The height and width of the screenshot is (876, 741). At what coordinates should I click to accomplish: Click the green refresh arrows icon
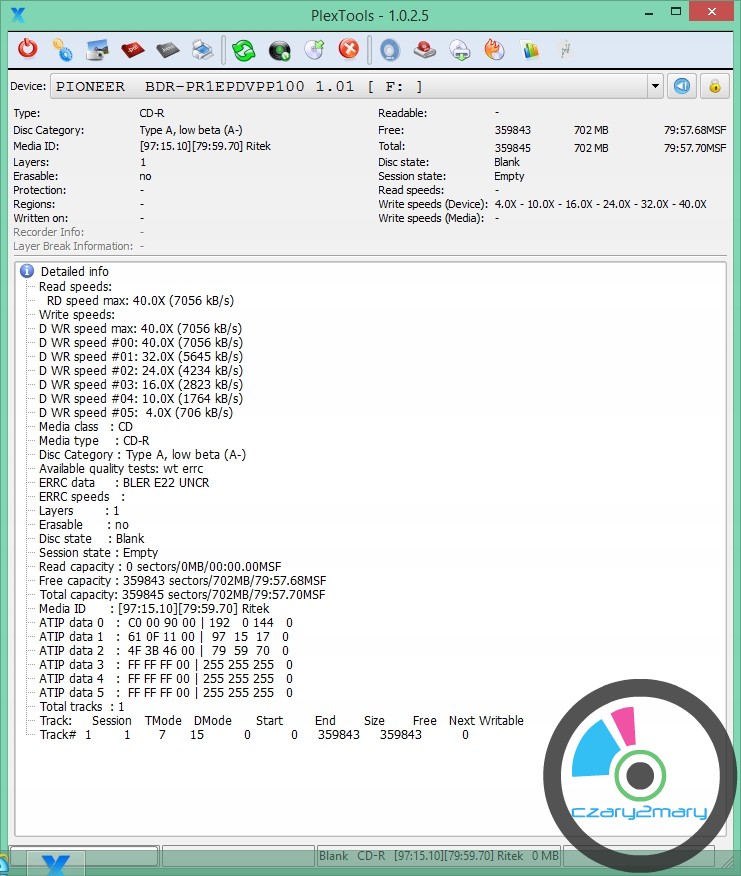pos(244,49)
